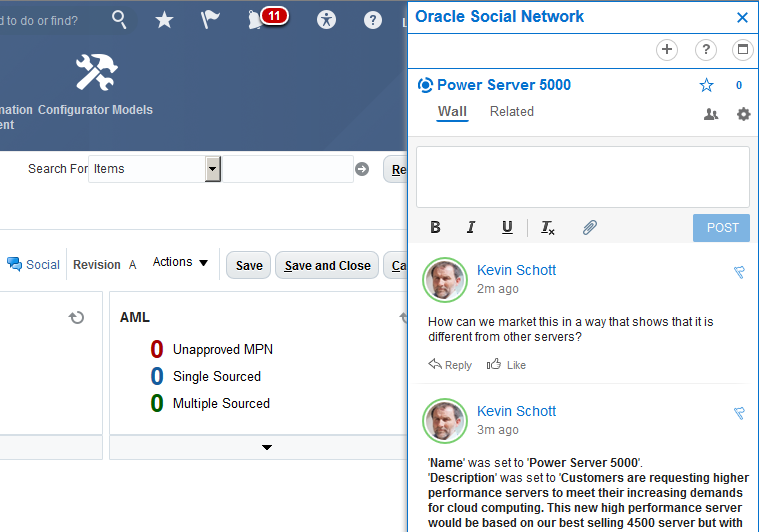Viewport: 759px width, 532px height.
Task: Click Kevin Schott avatar on 2m ago post
Action: point(445,280)
